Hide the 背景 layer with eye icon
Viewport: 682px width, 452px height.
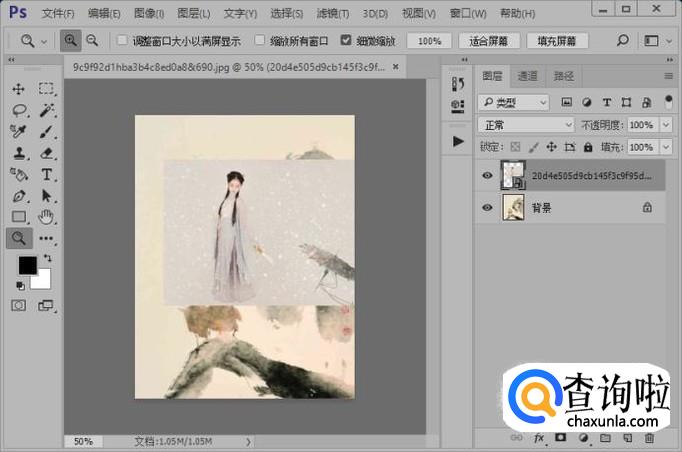click(x=487, y=207)
